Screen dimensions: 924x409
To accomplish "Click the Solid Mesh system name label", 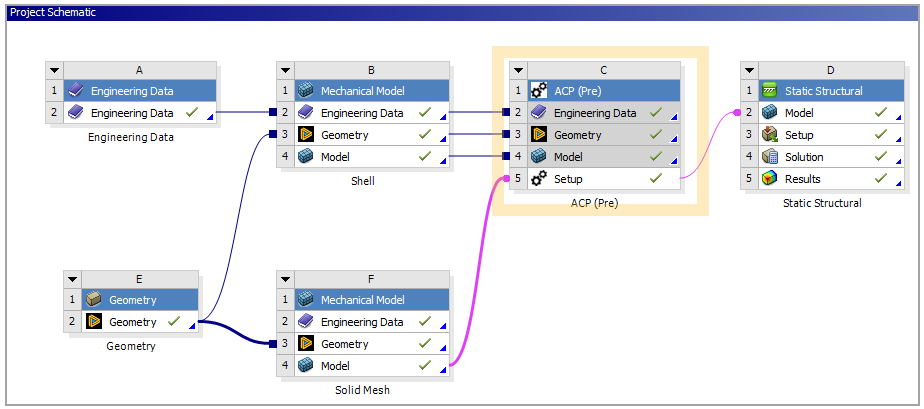I will (x=362, y=390).
